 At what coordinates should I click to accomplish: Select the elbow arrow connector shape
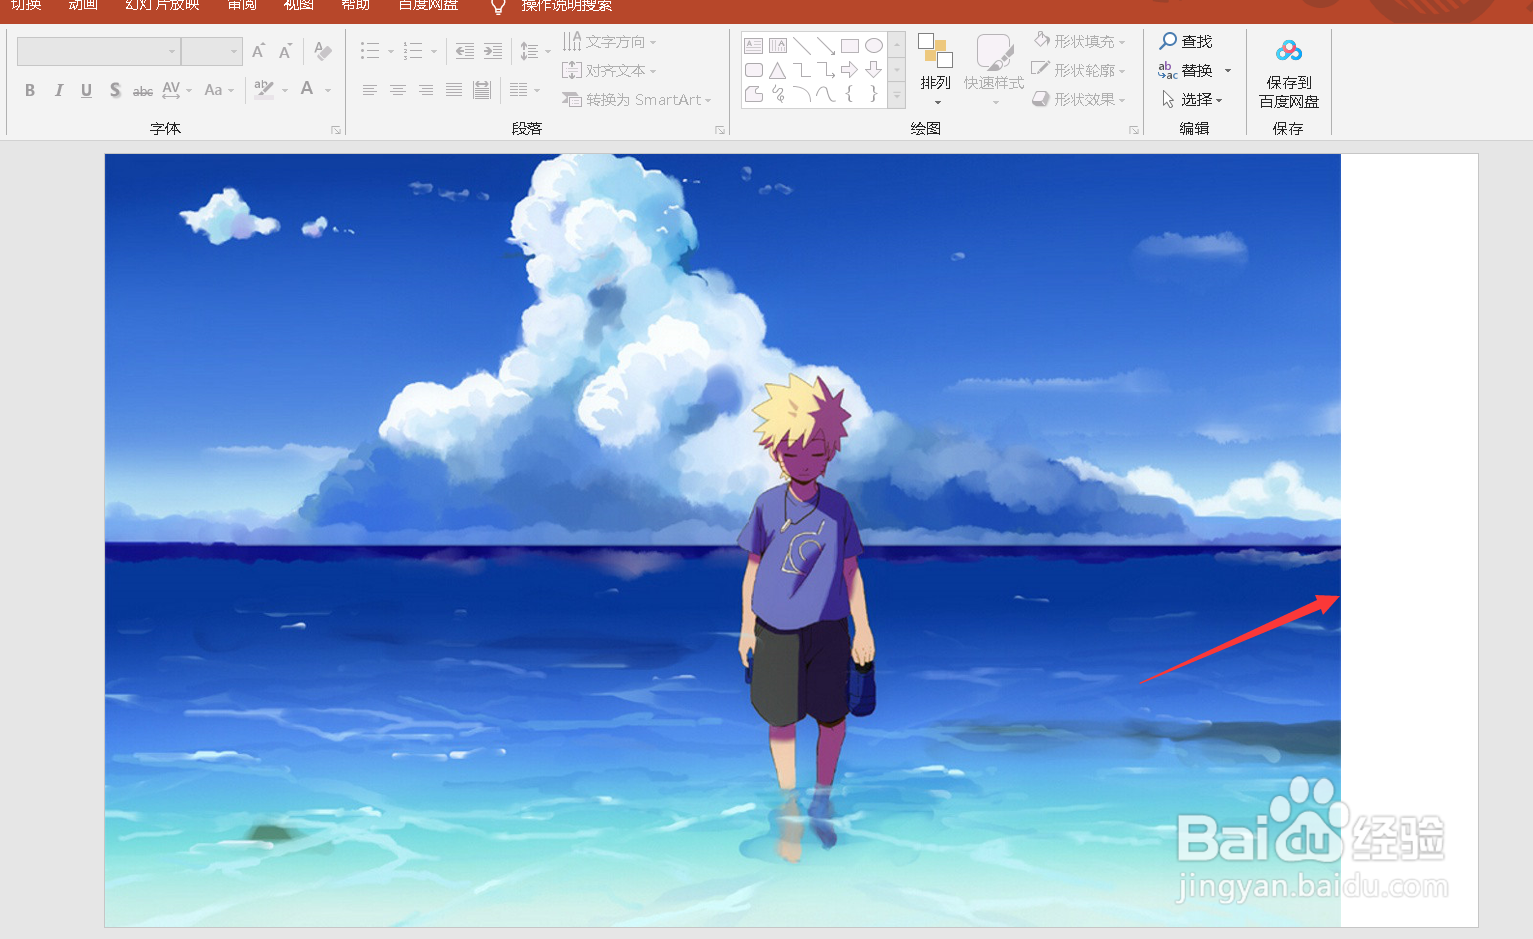tap(826, 70)
